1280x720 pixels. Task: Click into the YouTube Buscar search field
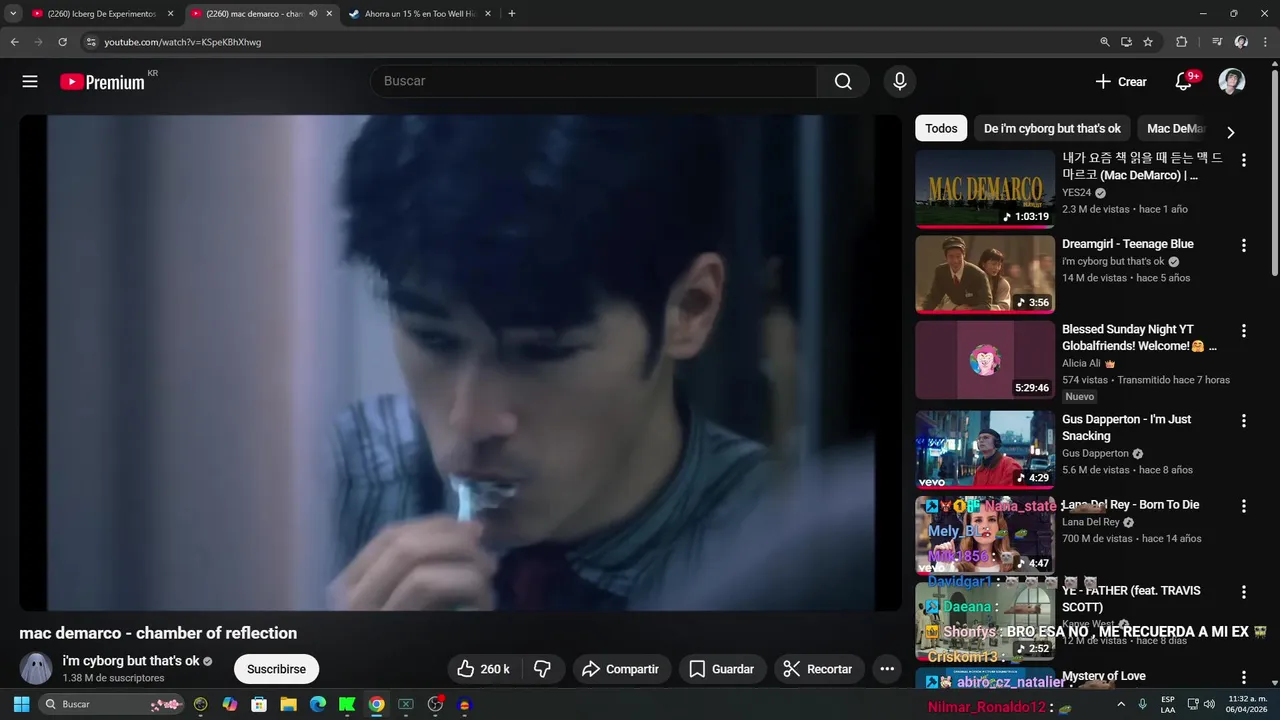(x=594, y=81)
